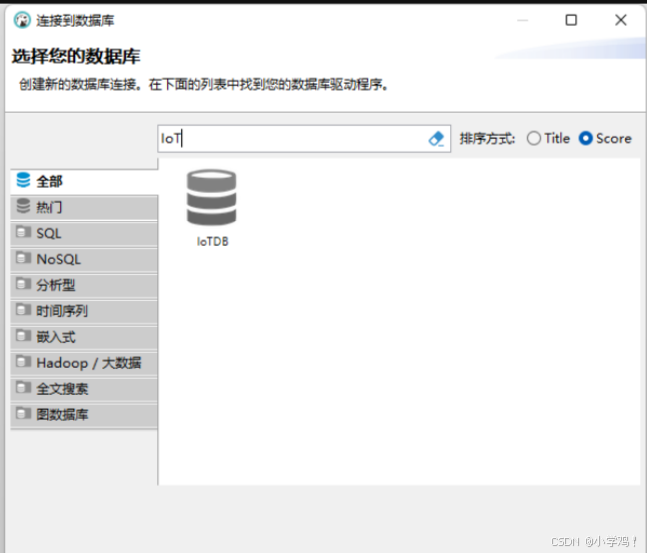Switch to 热门 category tab

click(x=84, y=207)
